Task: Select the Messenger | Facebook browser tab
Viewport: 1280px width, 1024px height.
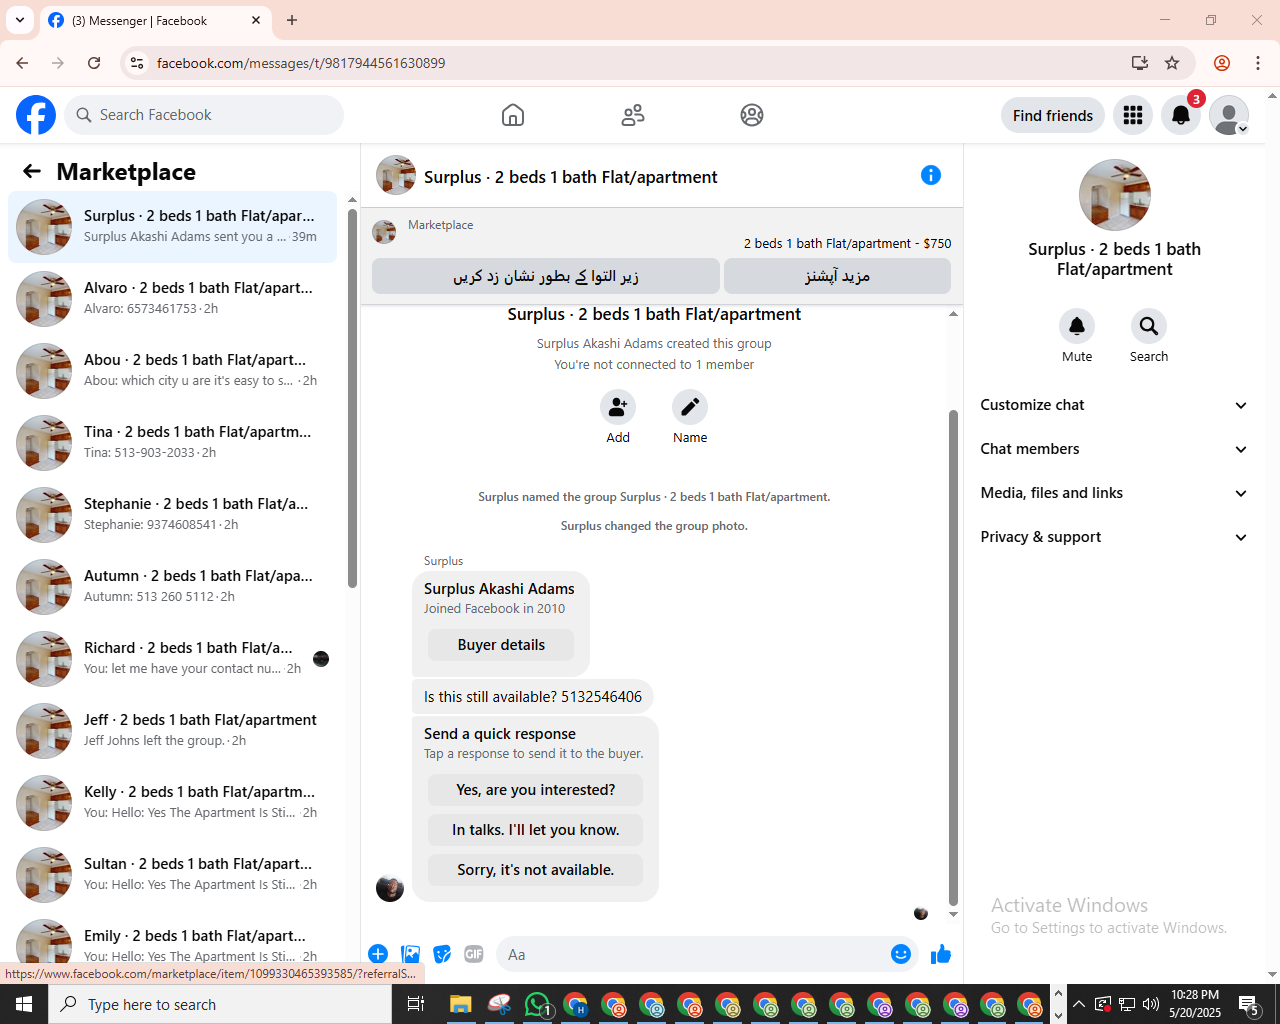Action: 155,20
